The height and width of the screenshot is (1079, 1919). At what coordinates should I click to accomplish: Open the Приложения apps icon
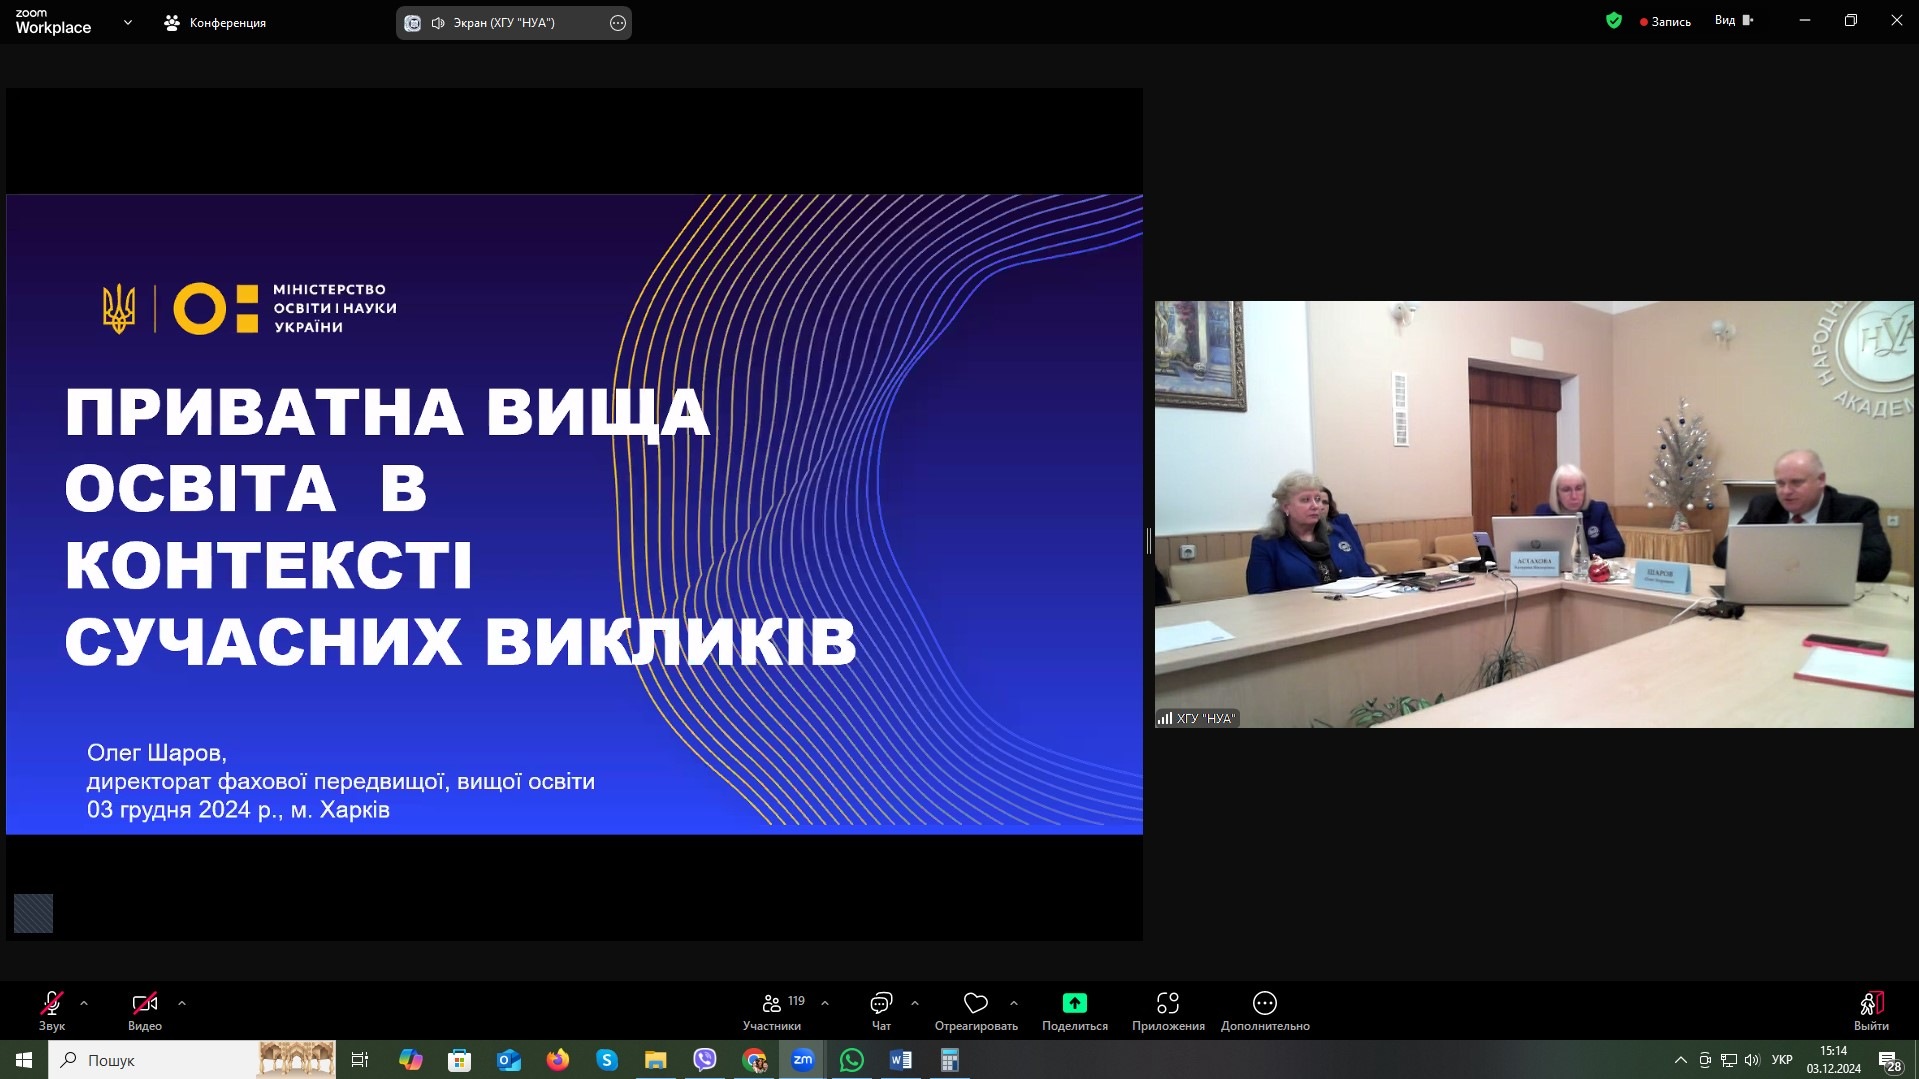click(1167, 1003)
